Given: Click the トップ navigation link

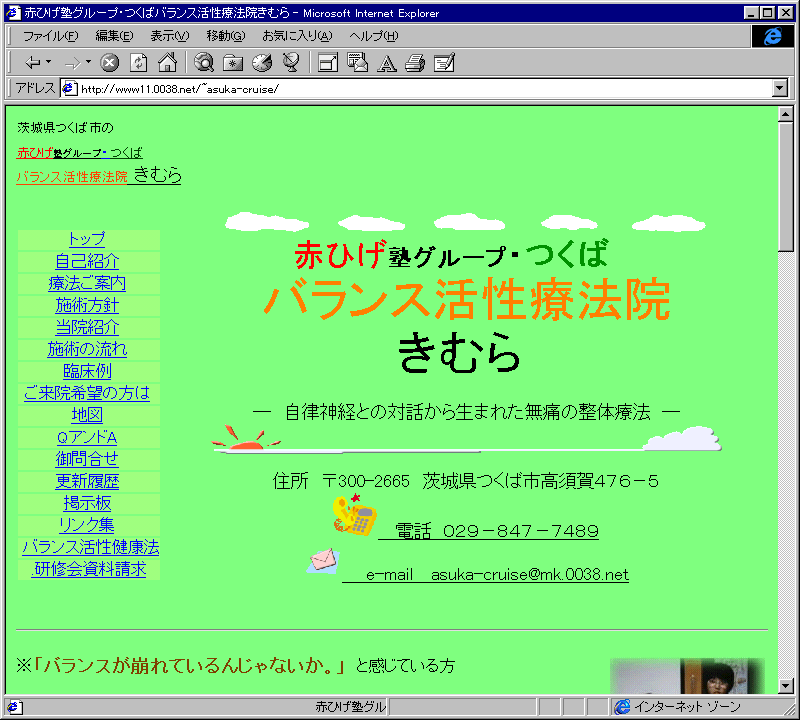Looking at the screenshot, I should [87, 239].
